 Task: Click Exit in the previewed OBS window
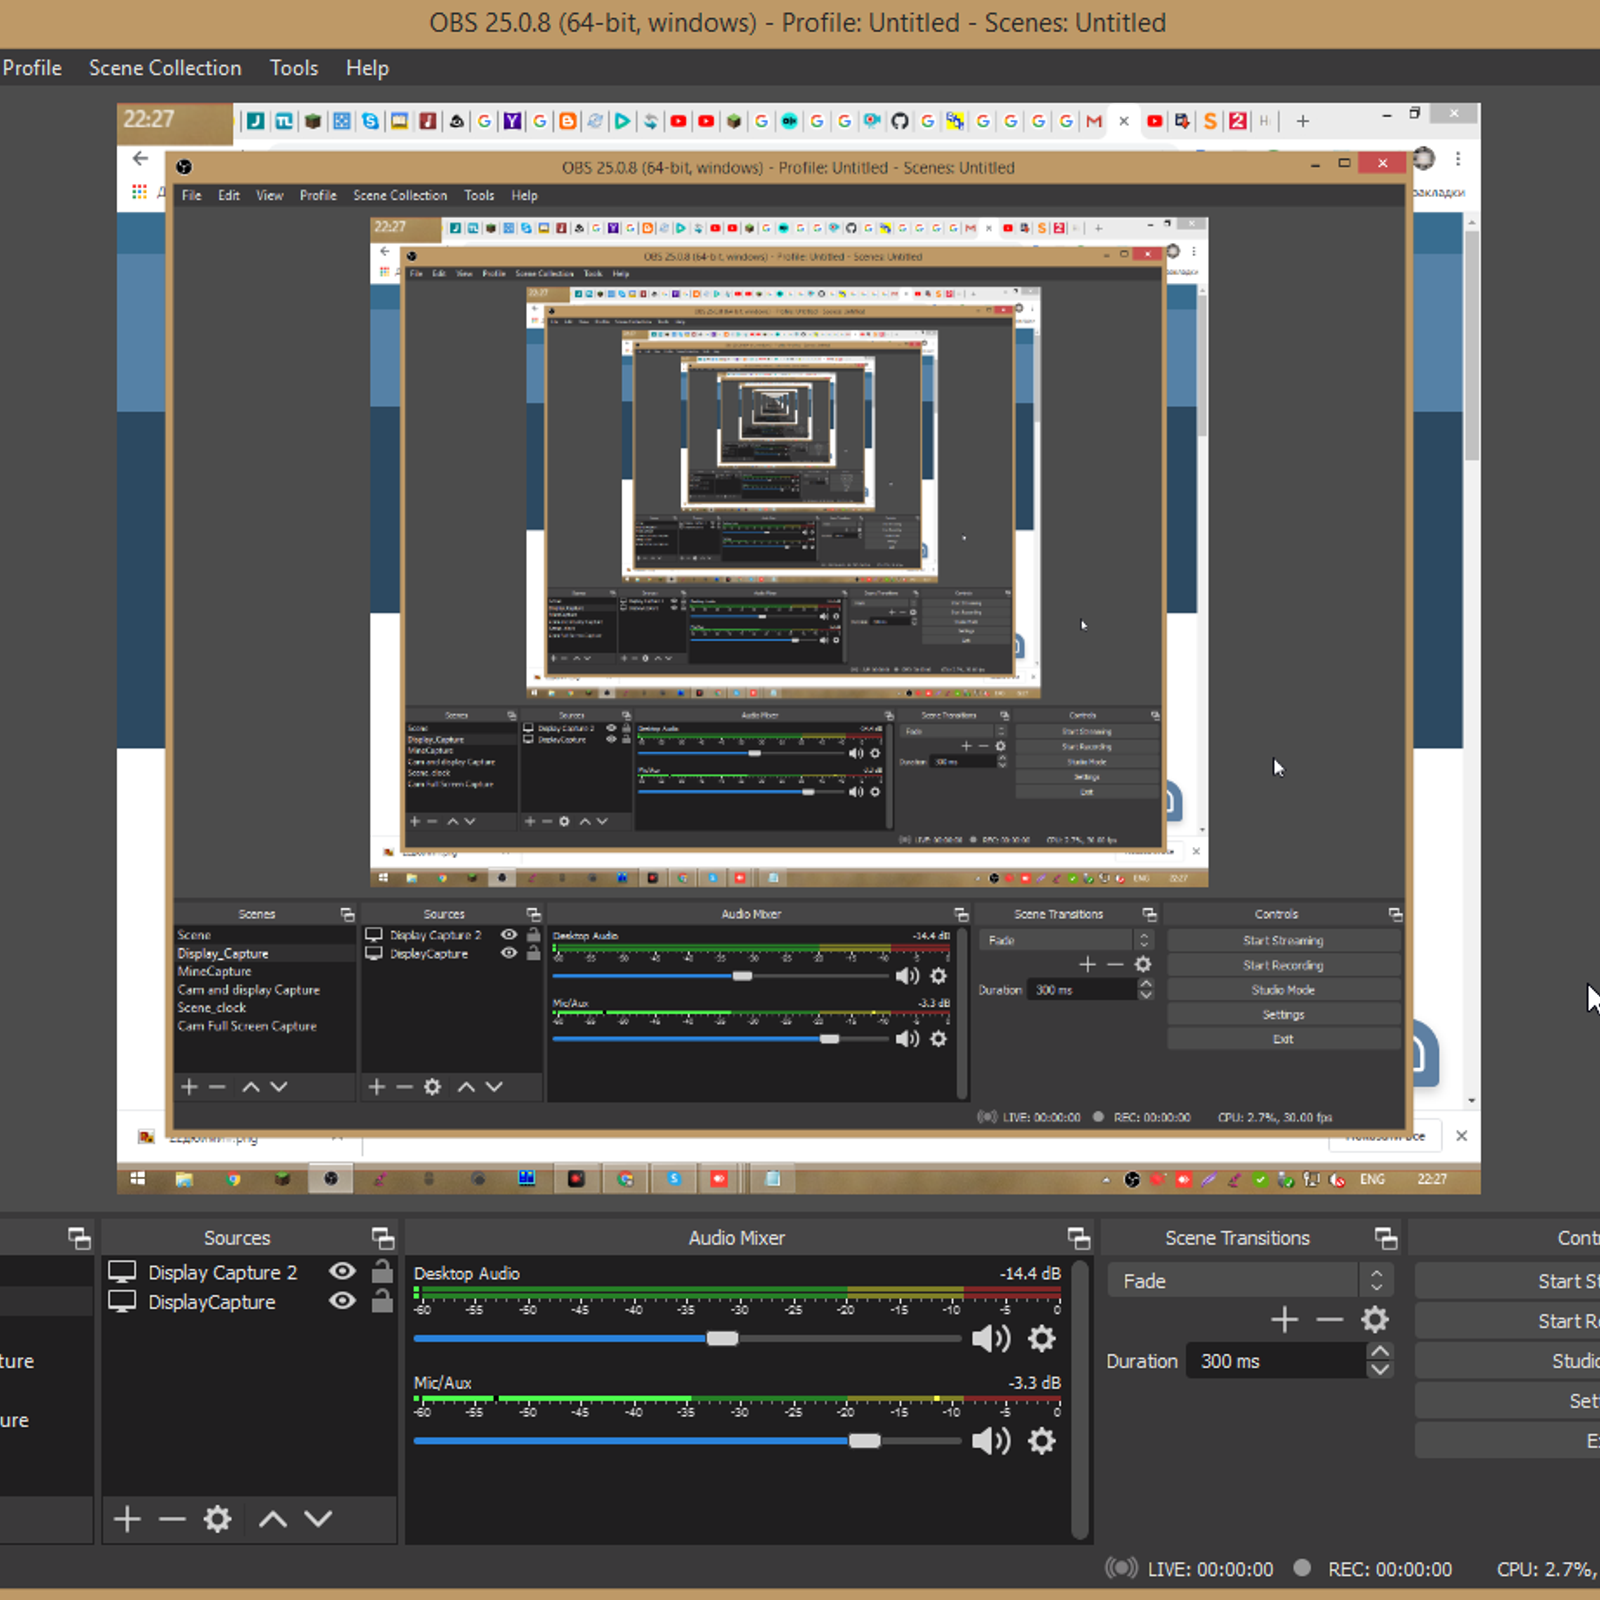tap(1283, 1039)
